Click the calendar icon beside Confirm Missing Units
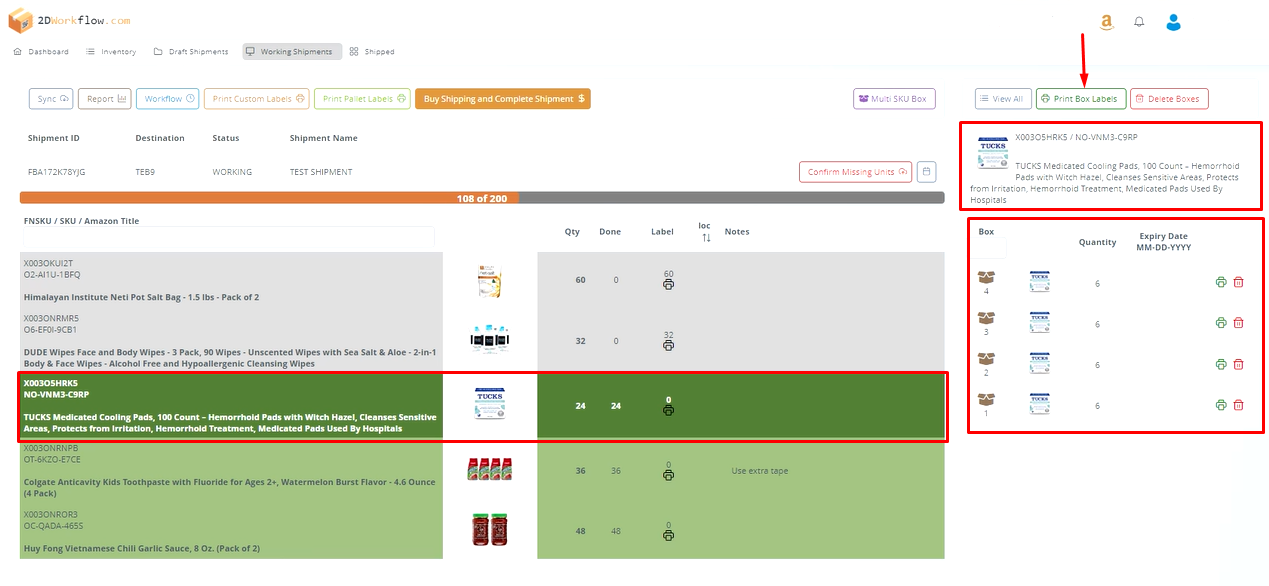This screenshot has width=1269, height=586. tap(926, 172)
